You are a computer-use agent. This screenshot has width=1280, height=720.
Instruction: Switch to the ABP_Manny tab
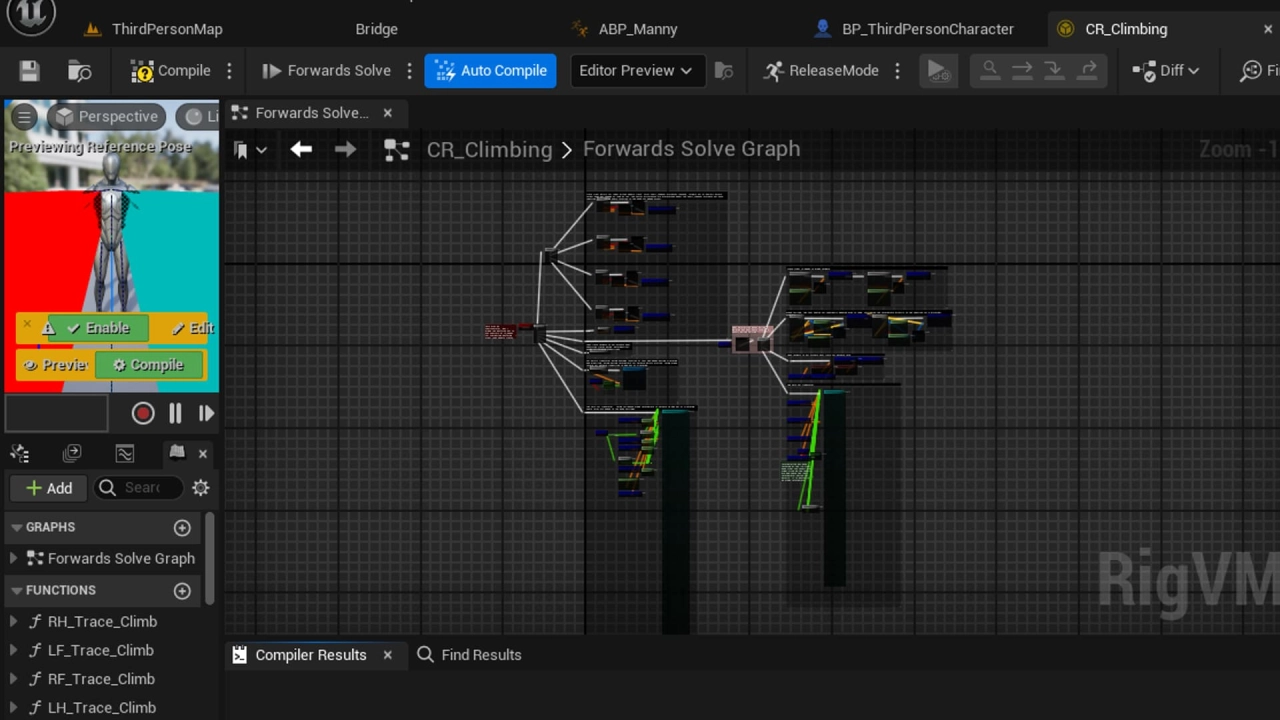tap(624, 29)
